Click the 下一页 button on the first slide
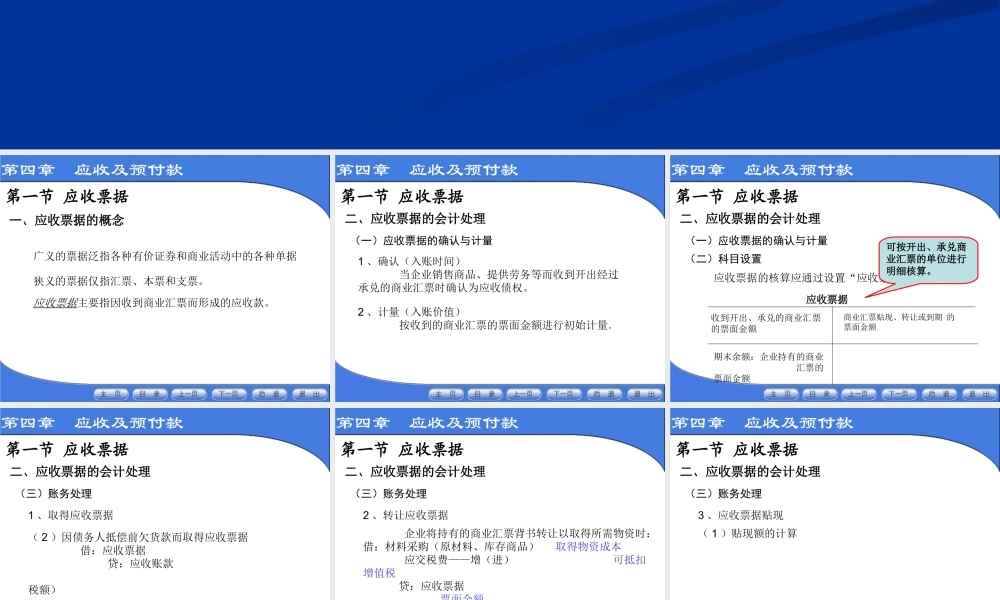The image size is (1000, 600). pos(232,394)
